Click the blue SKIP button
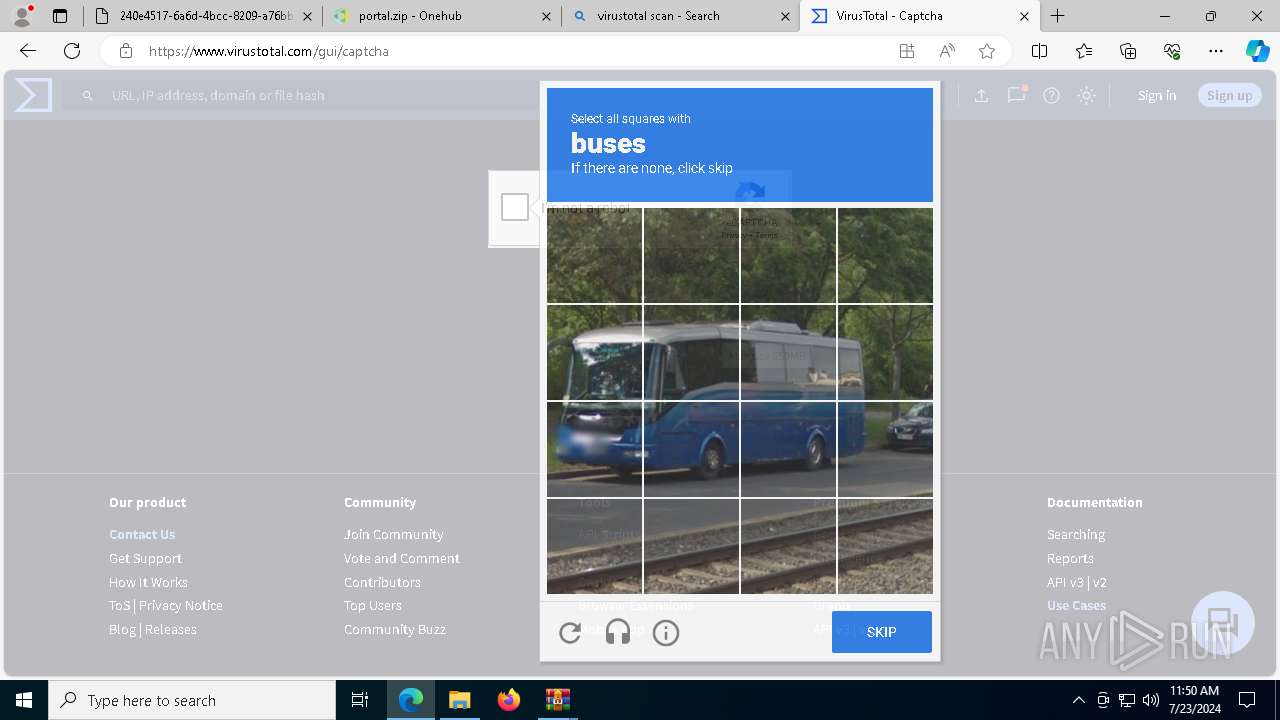The width and height of the screenshot is (1280, 720). (881, 632)
